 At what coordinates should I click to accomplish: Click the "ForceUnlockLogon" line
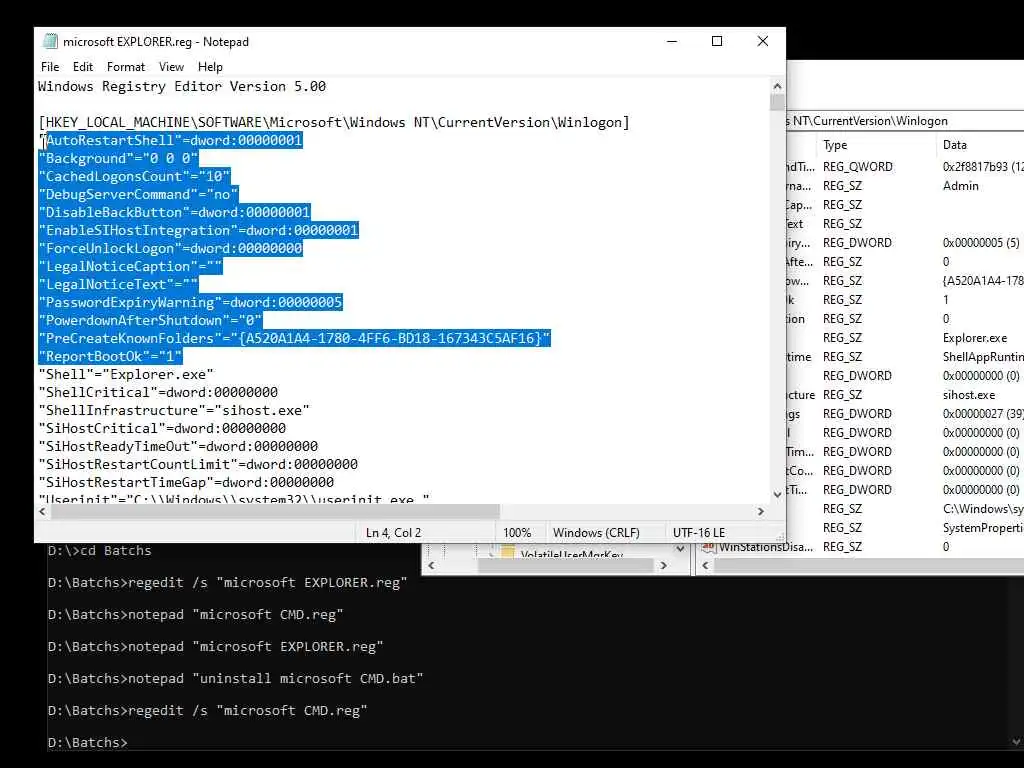(x=170, y=248)
